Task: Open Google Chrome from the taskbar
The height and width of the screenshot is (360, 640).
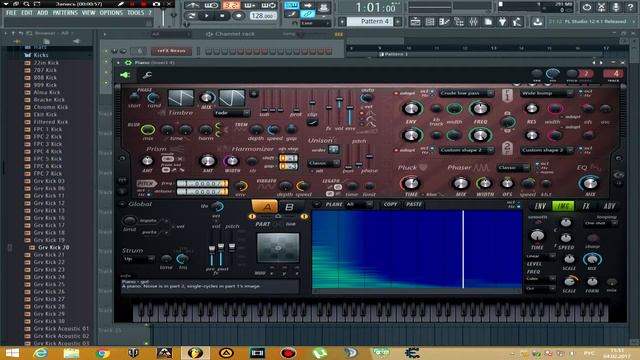Action: point(102,353)
